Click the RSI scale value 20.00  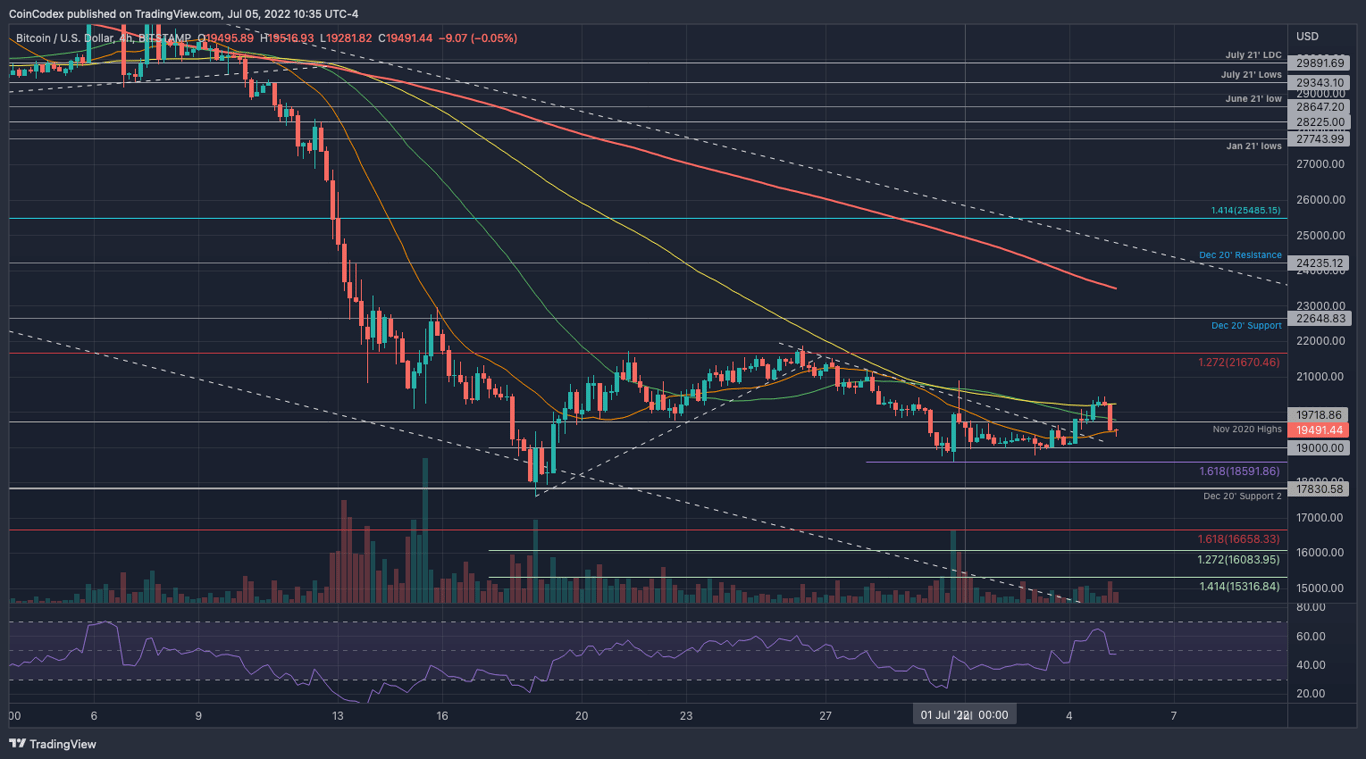[1311, 693]
